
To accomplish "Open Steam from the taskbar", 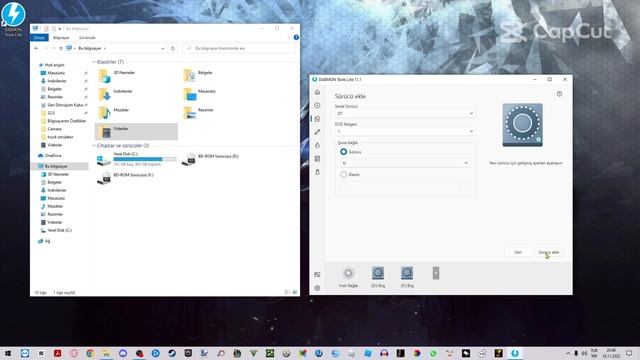I will [172, 353].
